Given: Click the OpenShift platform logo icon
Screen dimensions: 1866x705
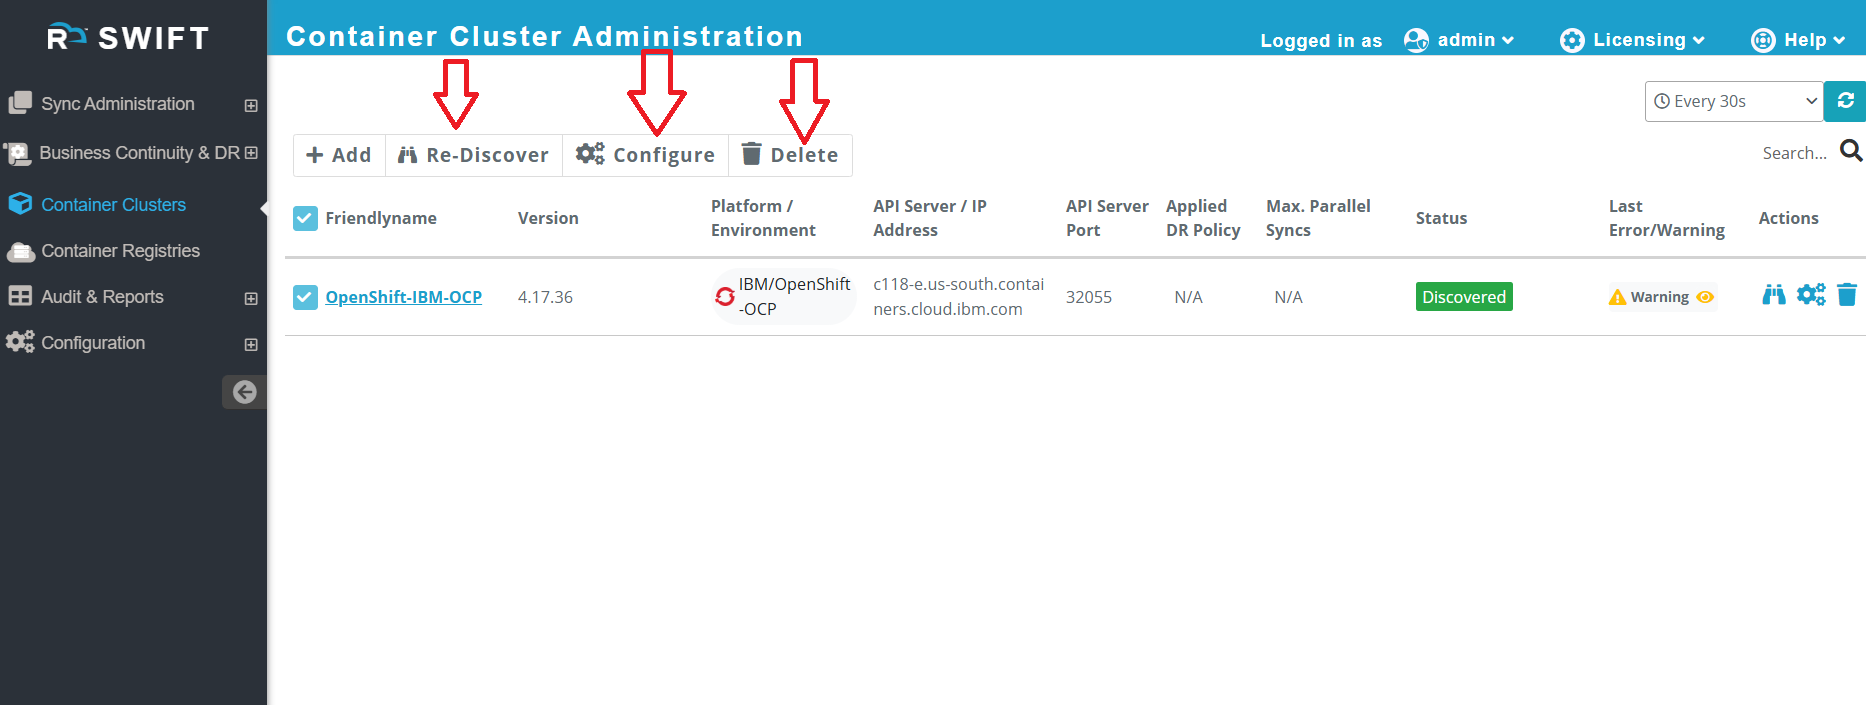Looking at the screenshot, I should coord(725,297).
